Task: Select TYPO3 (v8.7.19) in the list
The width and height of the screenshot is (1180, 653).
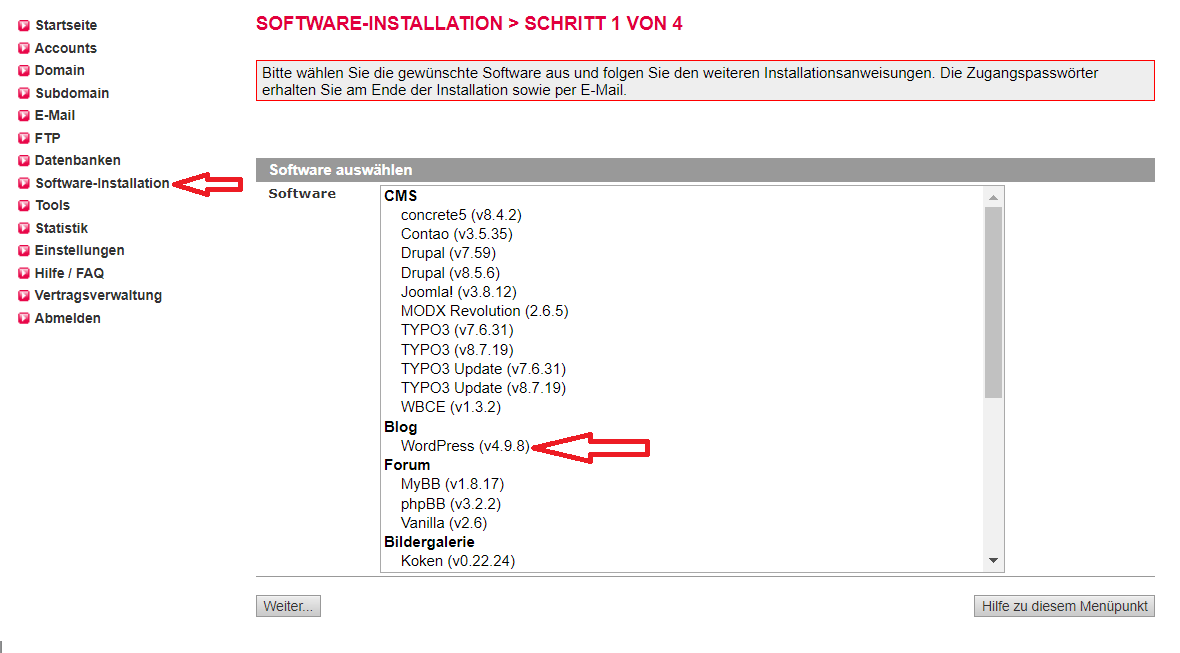Action: click(458, 350)
